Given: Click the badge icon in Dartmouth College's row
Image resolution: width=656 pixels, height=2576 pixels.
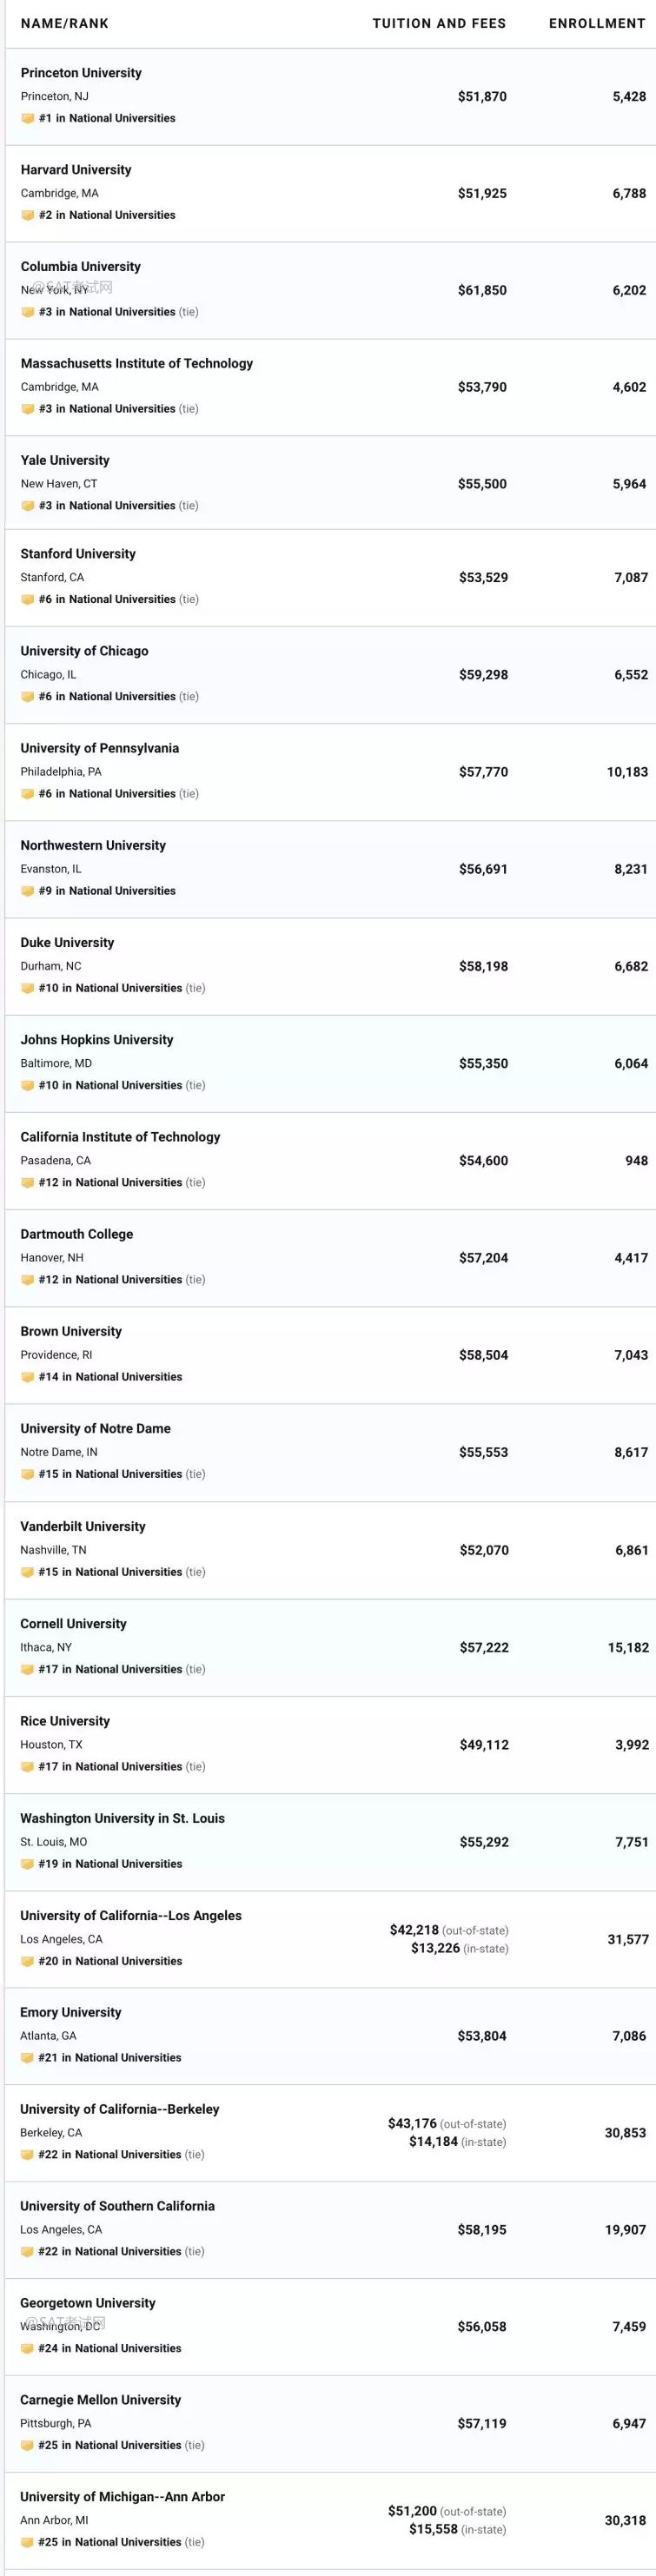Looking at the screenshot, I should (x=28, y=1280).
